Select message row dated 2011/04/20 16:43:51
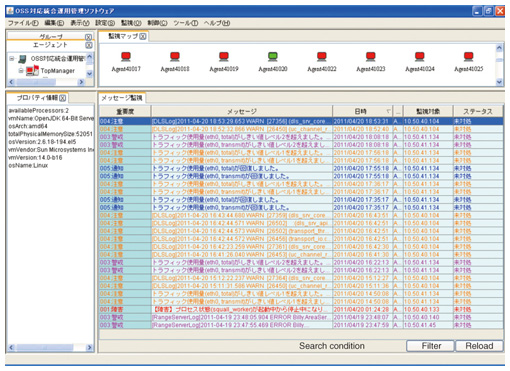The width and height of the screenshot is (510, 371). pos(301,215)
